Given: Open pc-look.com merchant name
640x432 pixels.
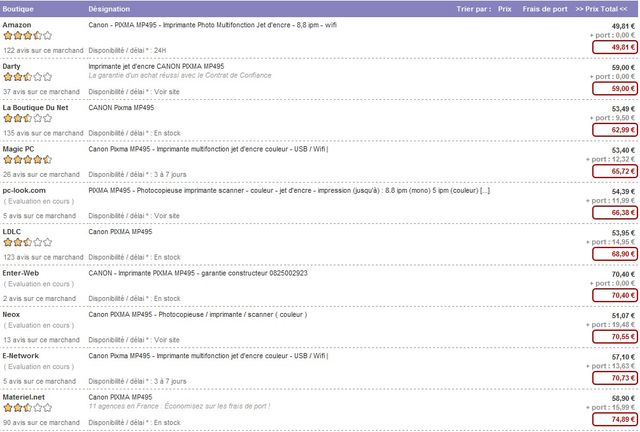Looking at the screenshot, I should click(24, 190).
